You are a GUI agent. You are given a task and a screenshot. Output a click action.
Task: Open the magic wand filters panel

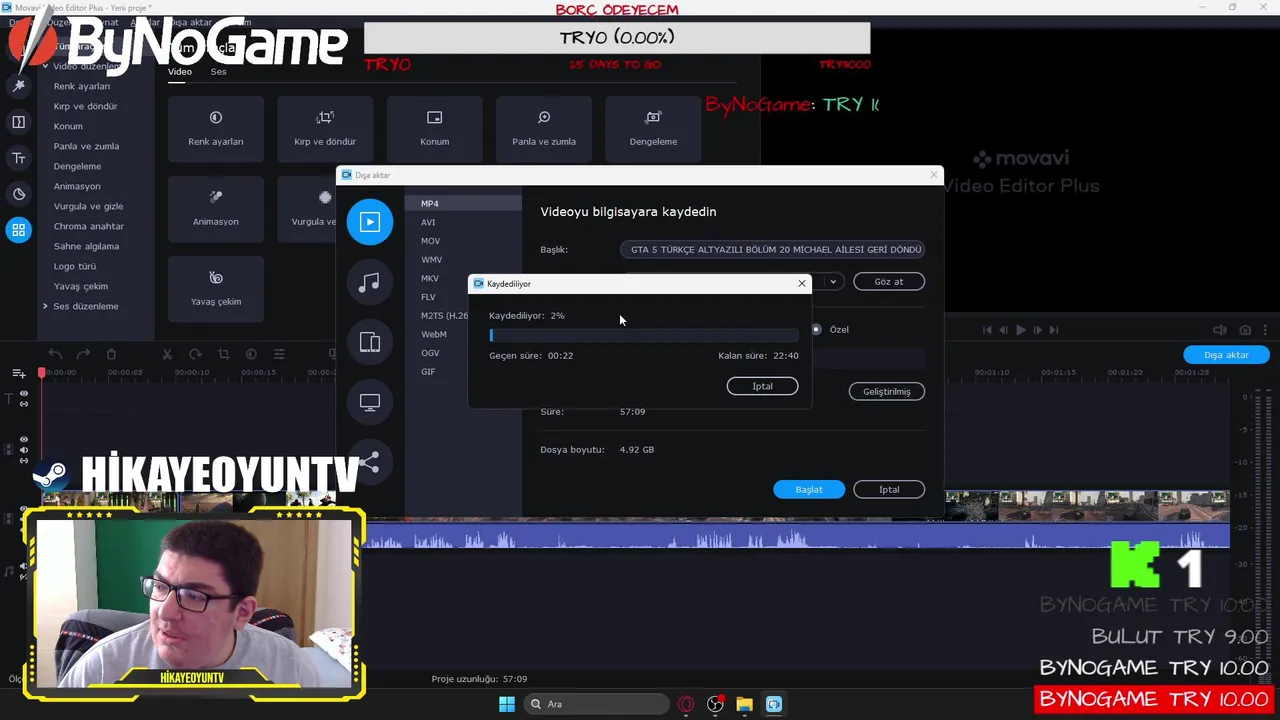pyautogui.click(x=18, y=87)
